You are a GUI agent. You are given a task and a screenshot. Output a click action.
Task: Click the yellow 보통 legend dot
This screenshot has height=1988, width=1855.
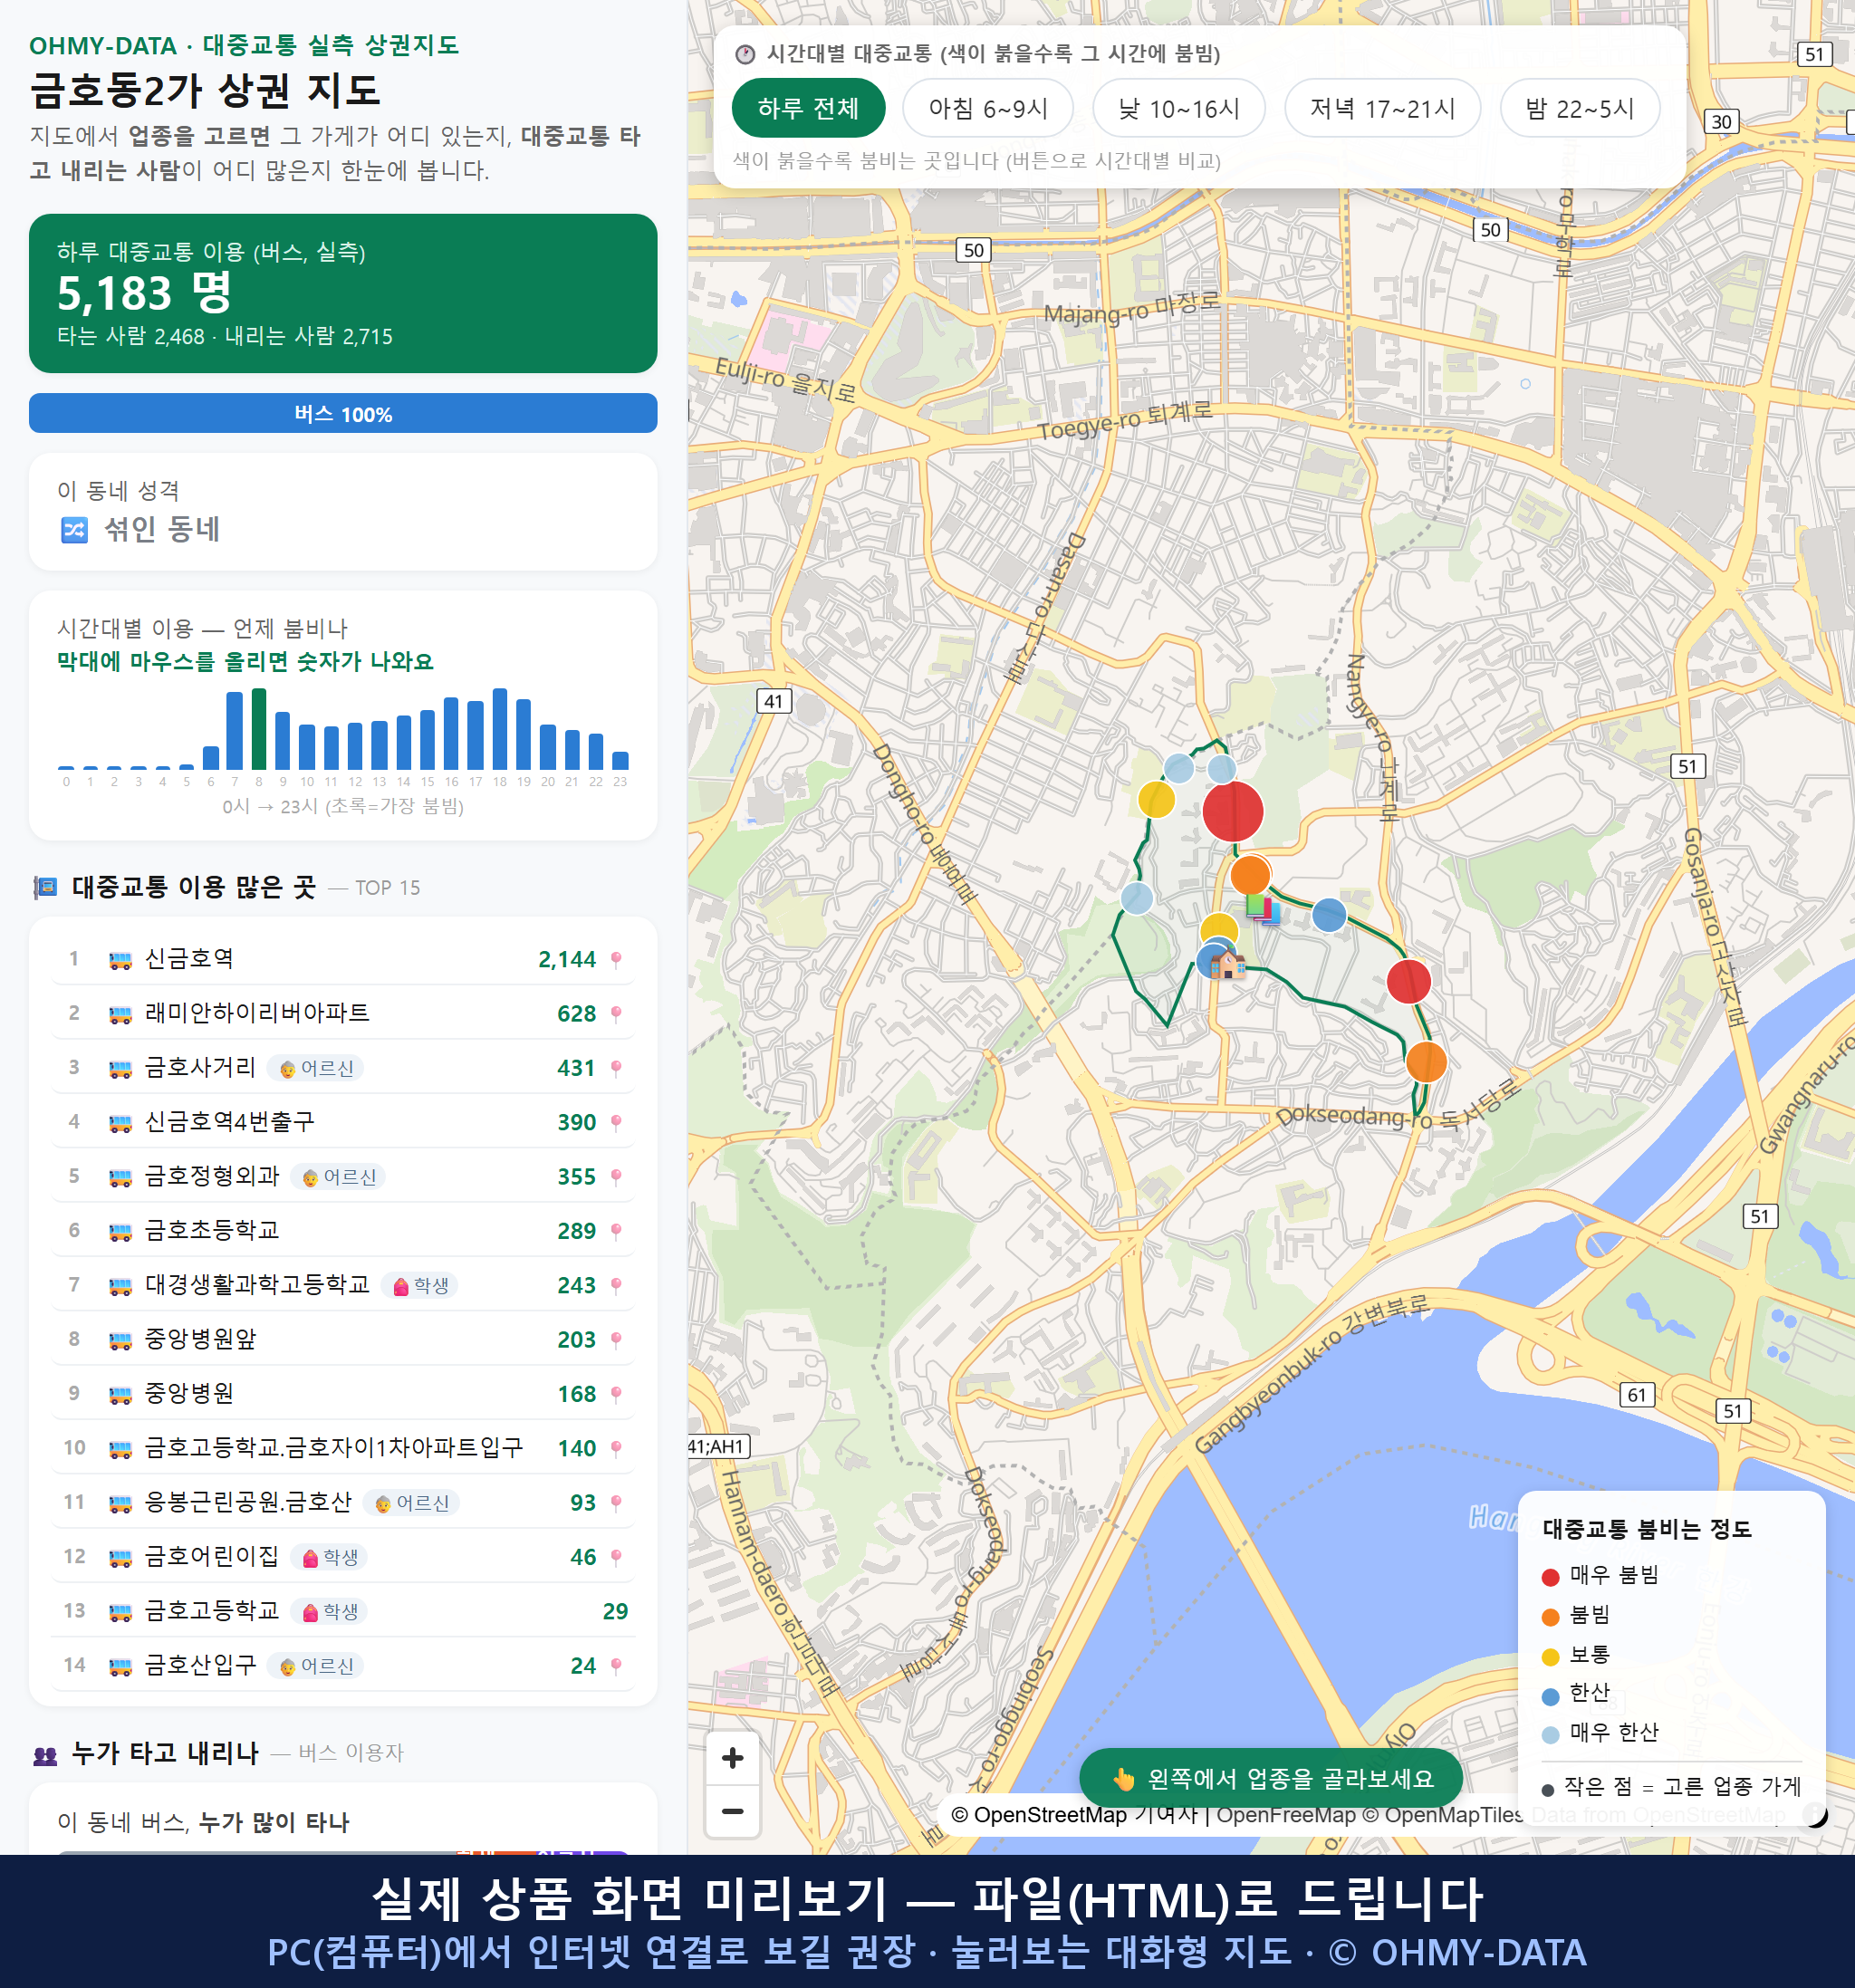click(1550, 1657)
